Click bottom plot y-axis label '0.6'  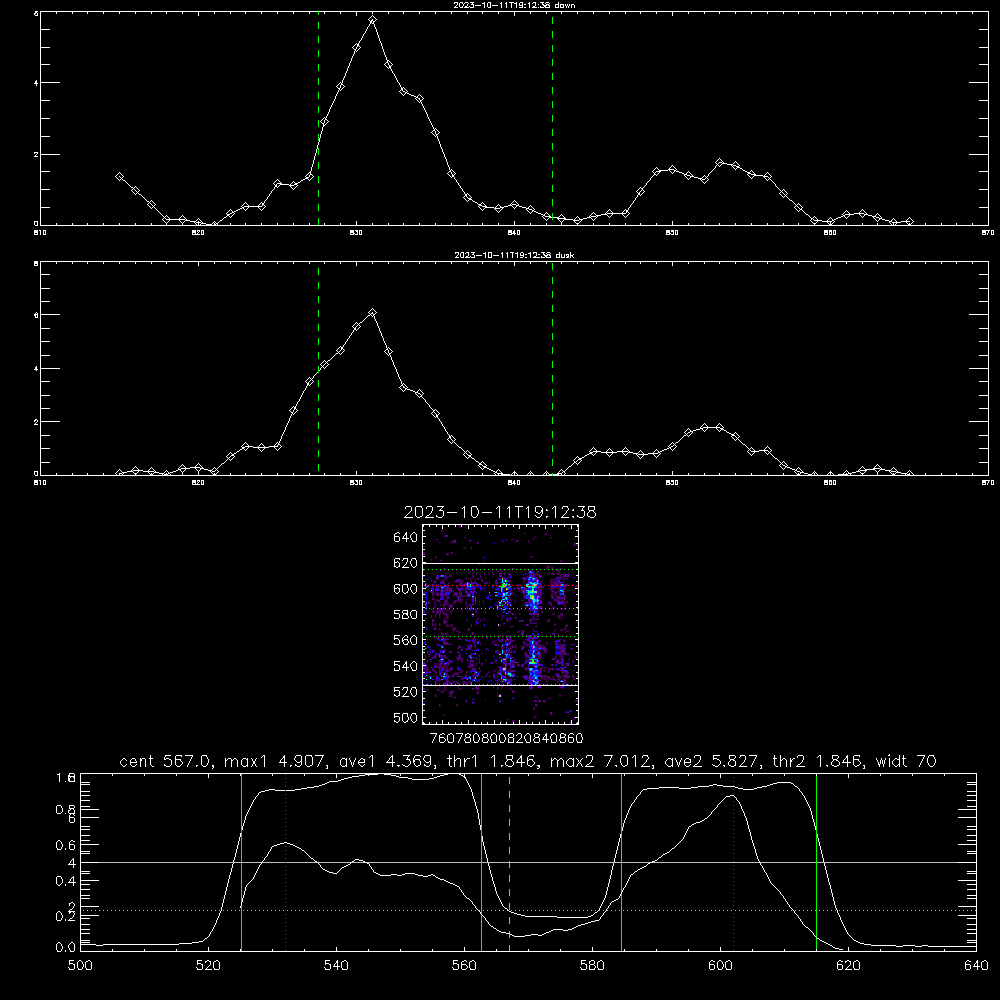66,845
